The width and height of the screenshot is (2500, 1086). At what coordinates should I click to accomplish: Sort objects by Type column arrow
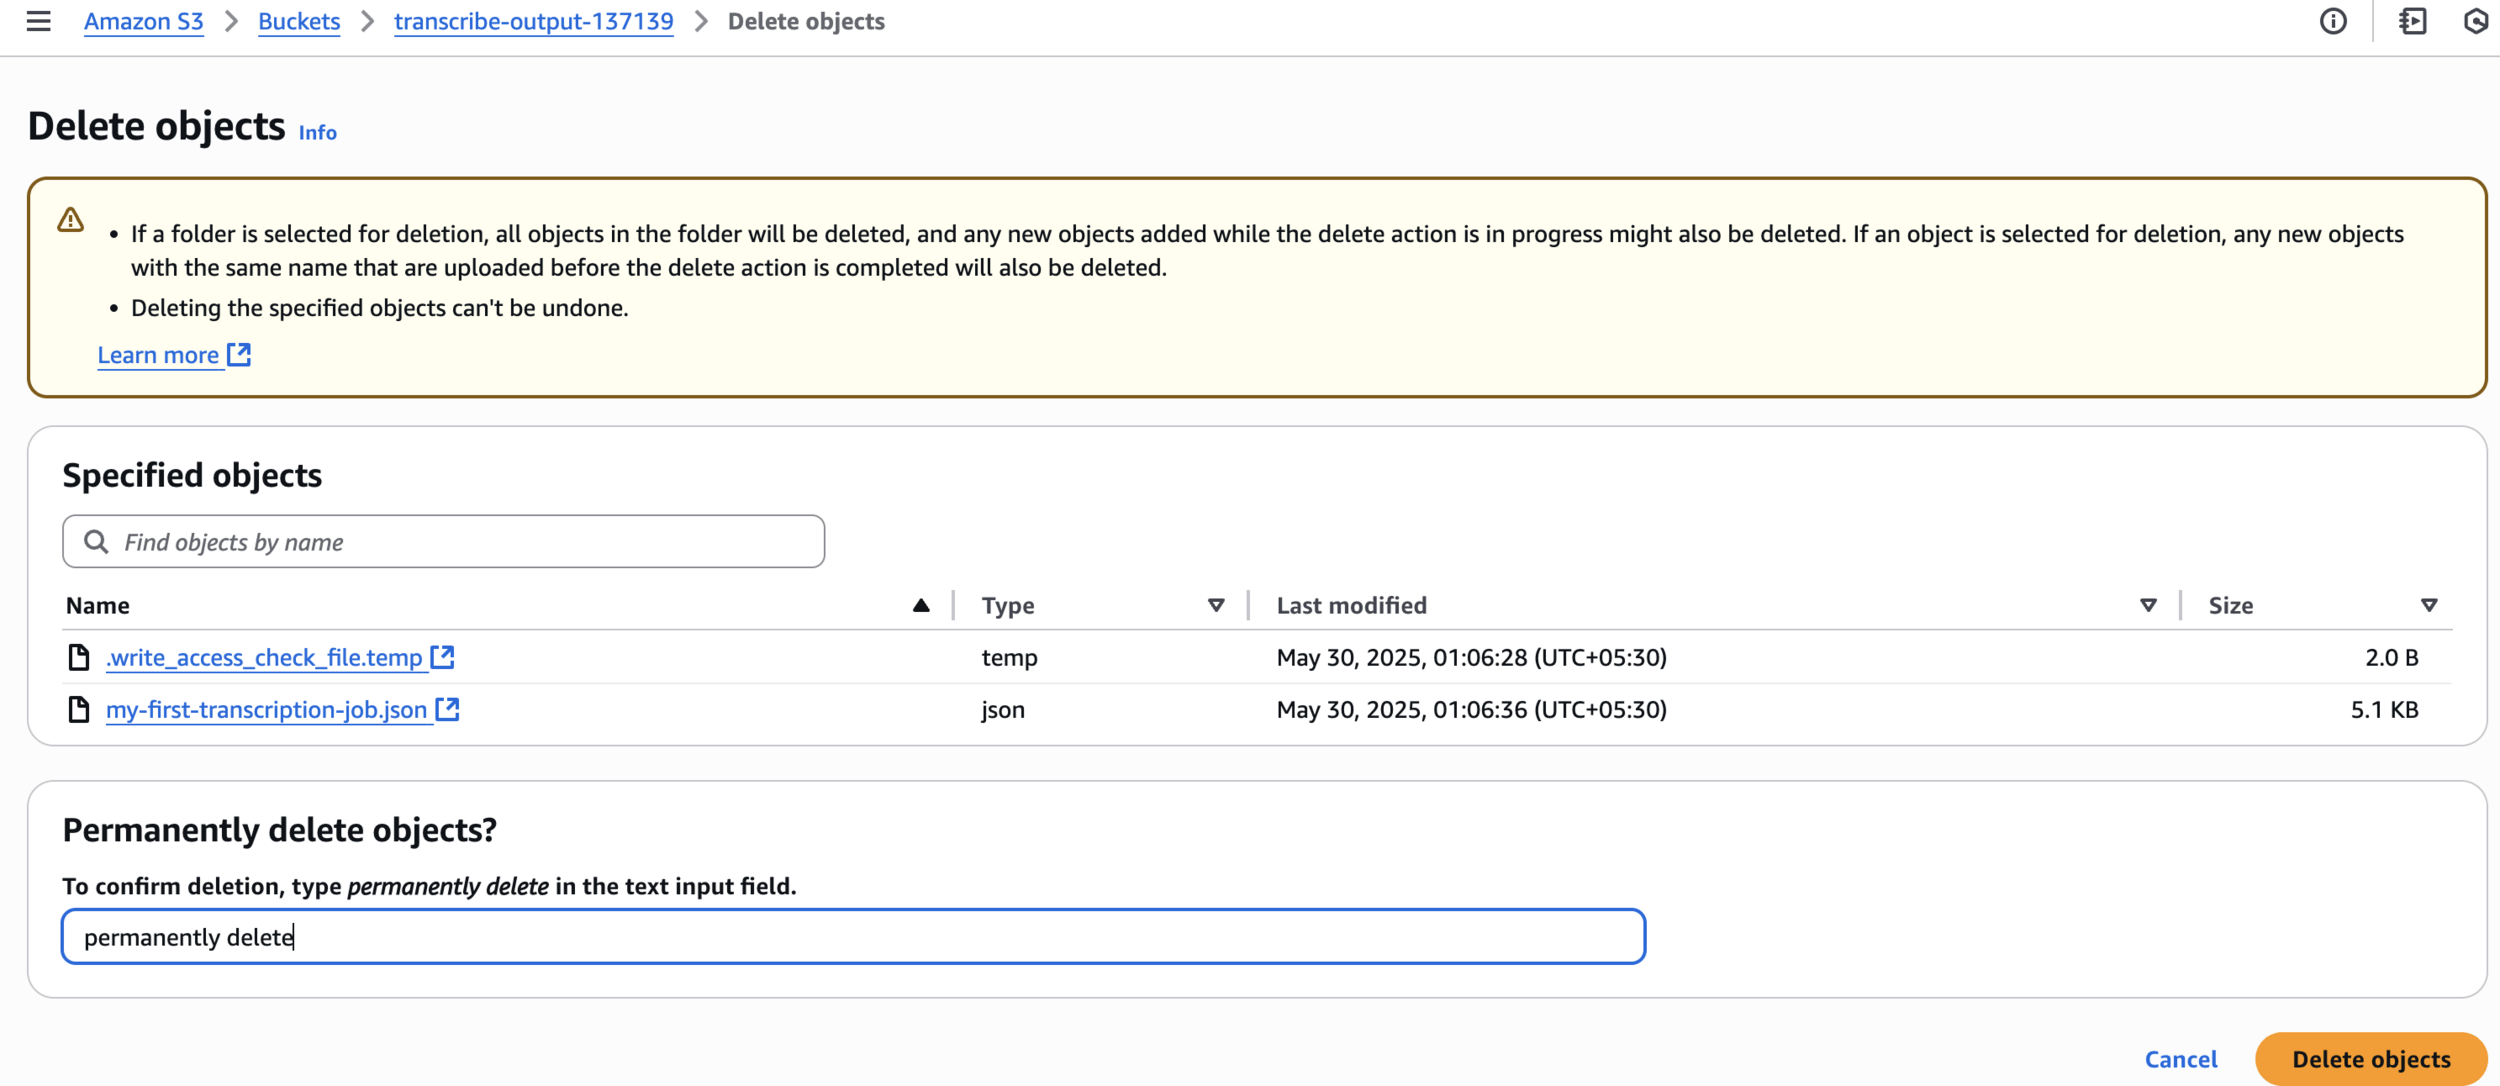pos(1216,606)
